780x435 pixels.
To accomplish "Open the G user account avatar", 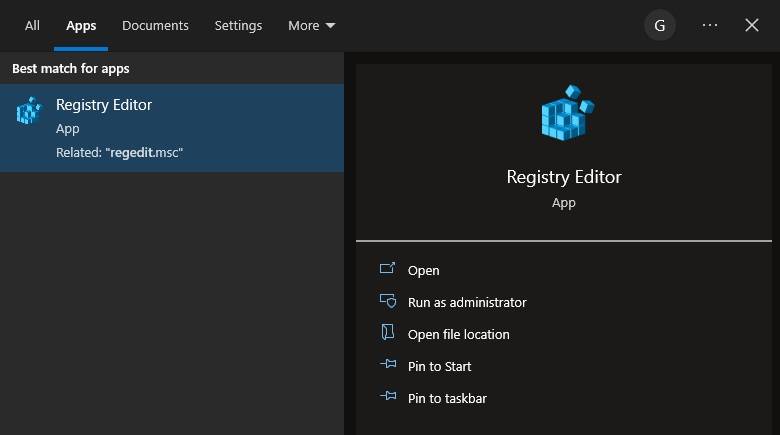I will click(659, 25).
